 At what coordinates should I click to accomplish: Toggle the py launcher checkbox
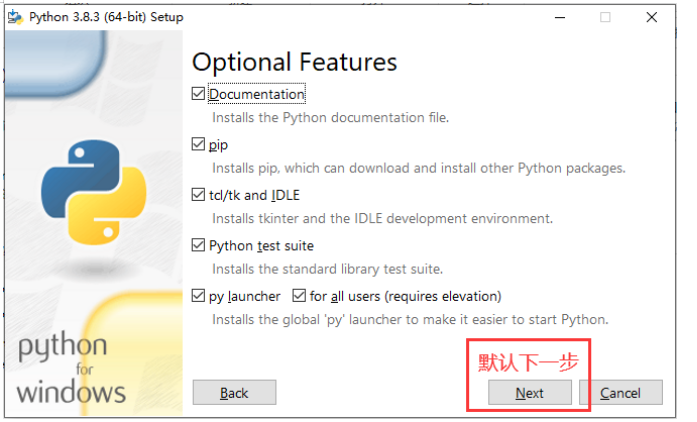coord(198,296)
